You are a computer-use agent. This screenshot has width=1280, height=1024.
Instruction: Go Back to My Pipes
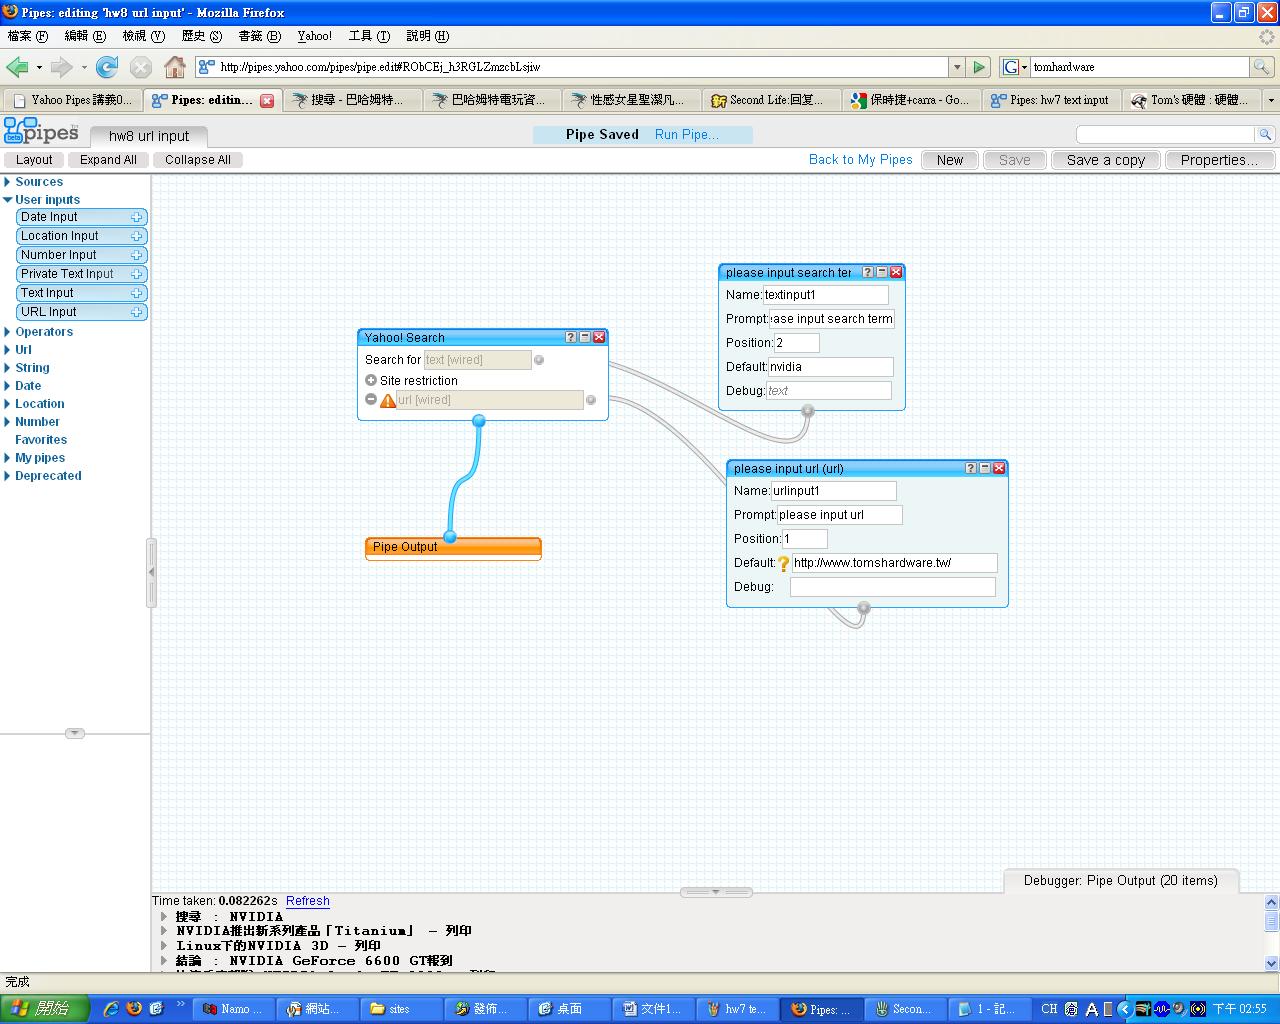point(860,160)
